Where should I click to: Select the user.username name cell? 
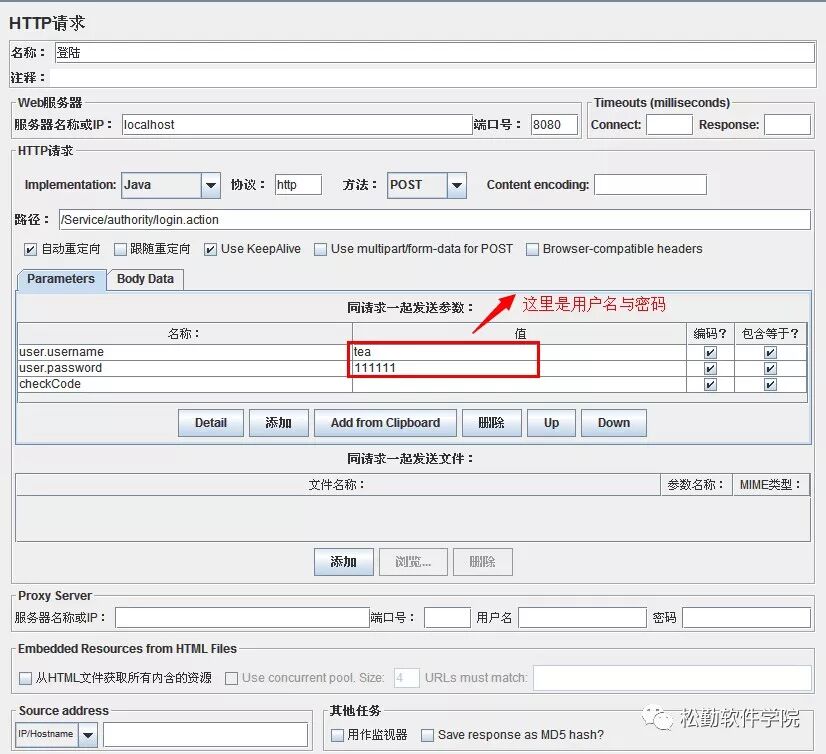[185, 352]
